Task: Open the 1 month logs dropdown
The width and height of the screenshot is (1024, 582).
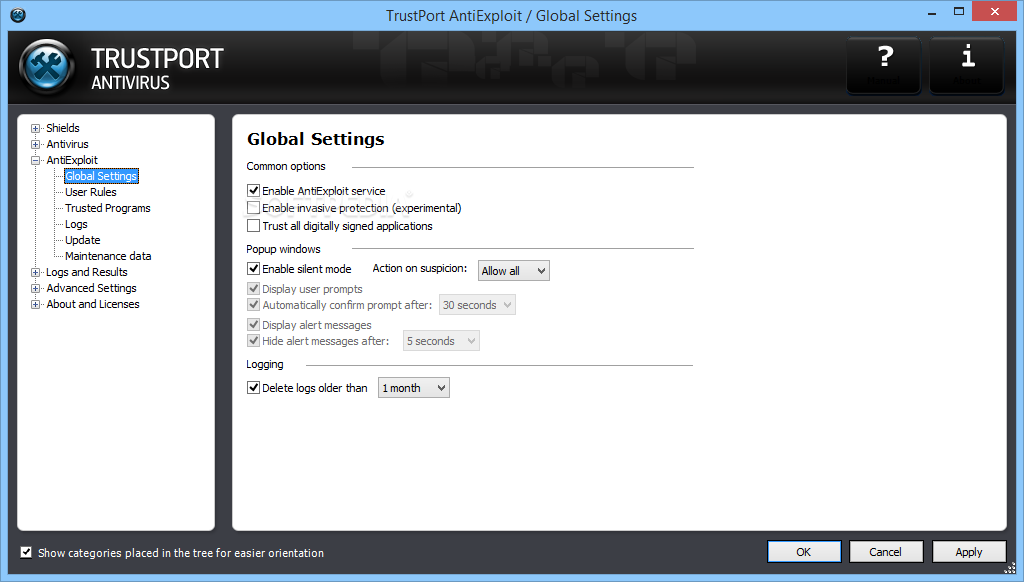Action: [413, 388]
